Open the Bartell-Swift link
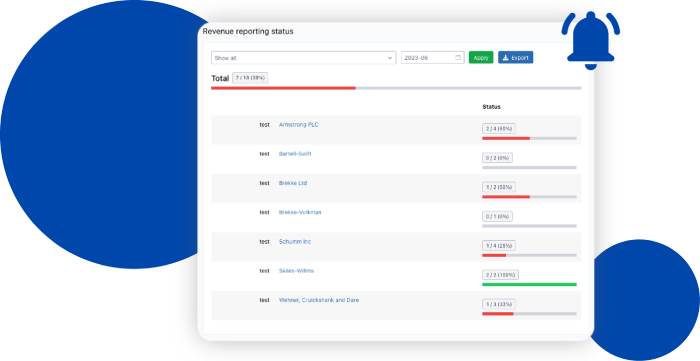Screen dimensions: 700x361 295,154
